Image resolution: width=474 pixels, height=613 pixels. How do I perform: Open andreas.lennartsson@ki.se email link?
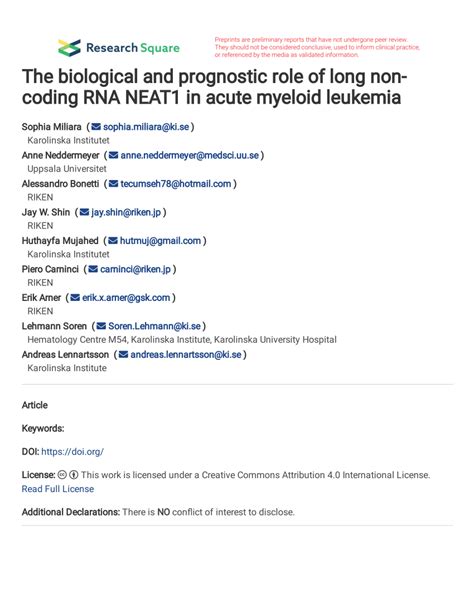[186, 355]
